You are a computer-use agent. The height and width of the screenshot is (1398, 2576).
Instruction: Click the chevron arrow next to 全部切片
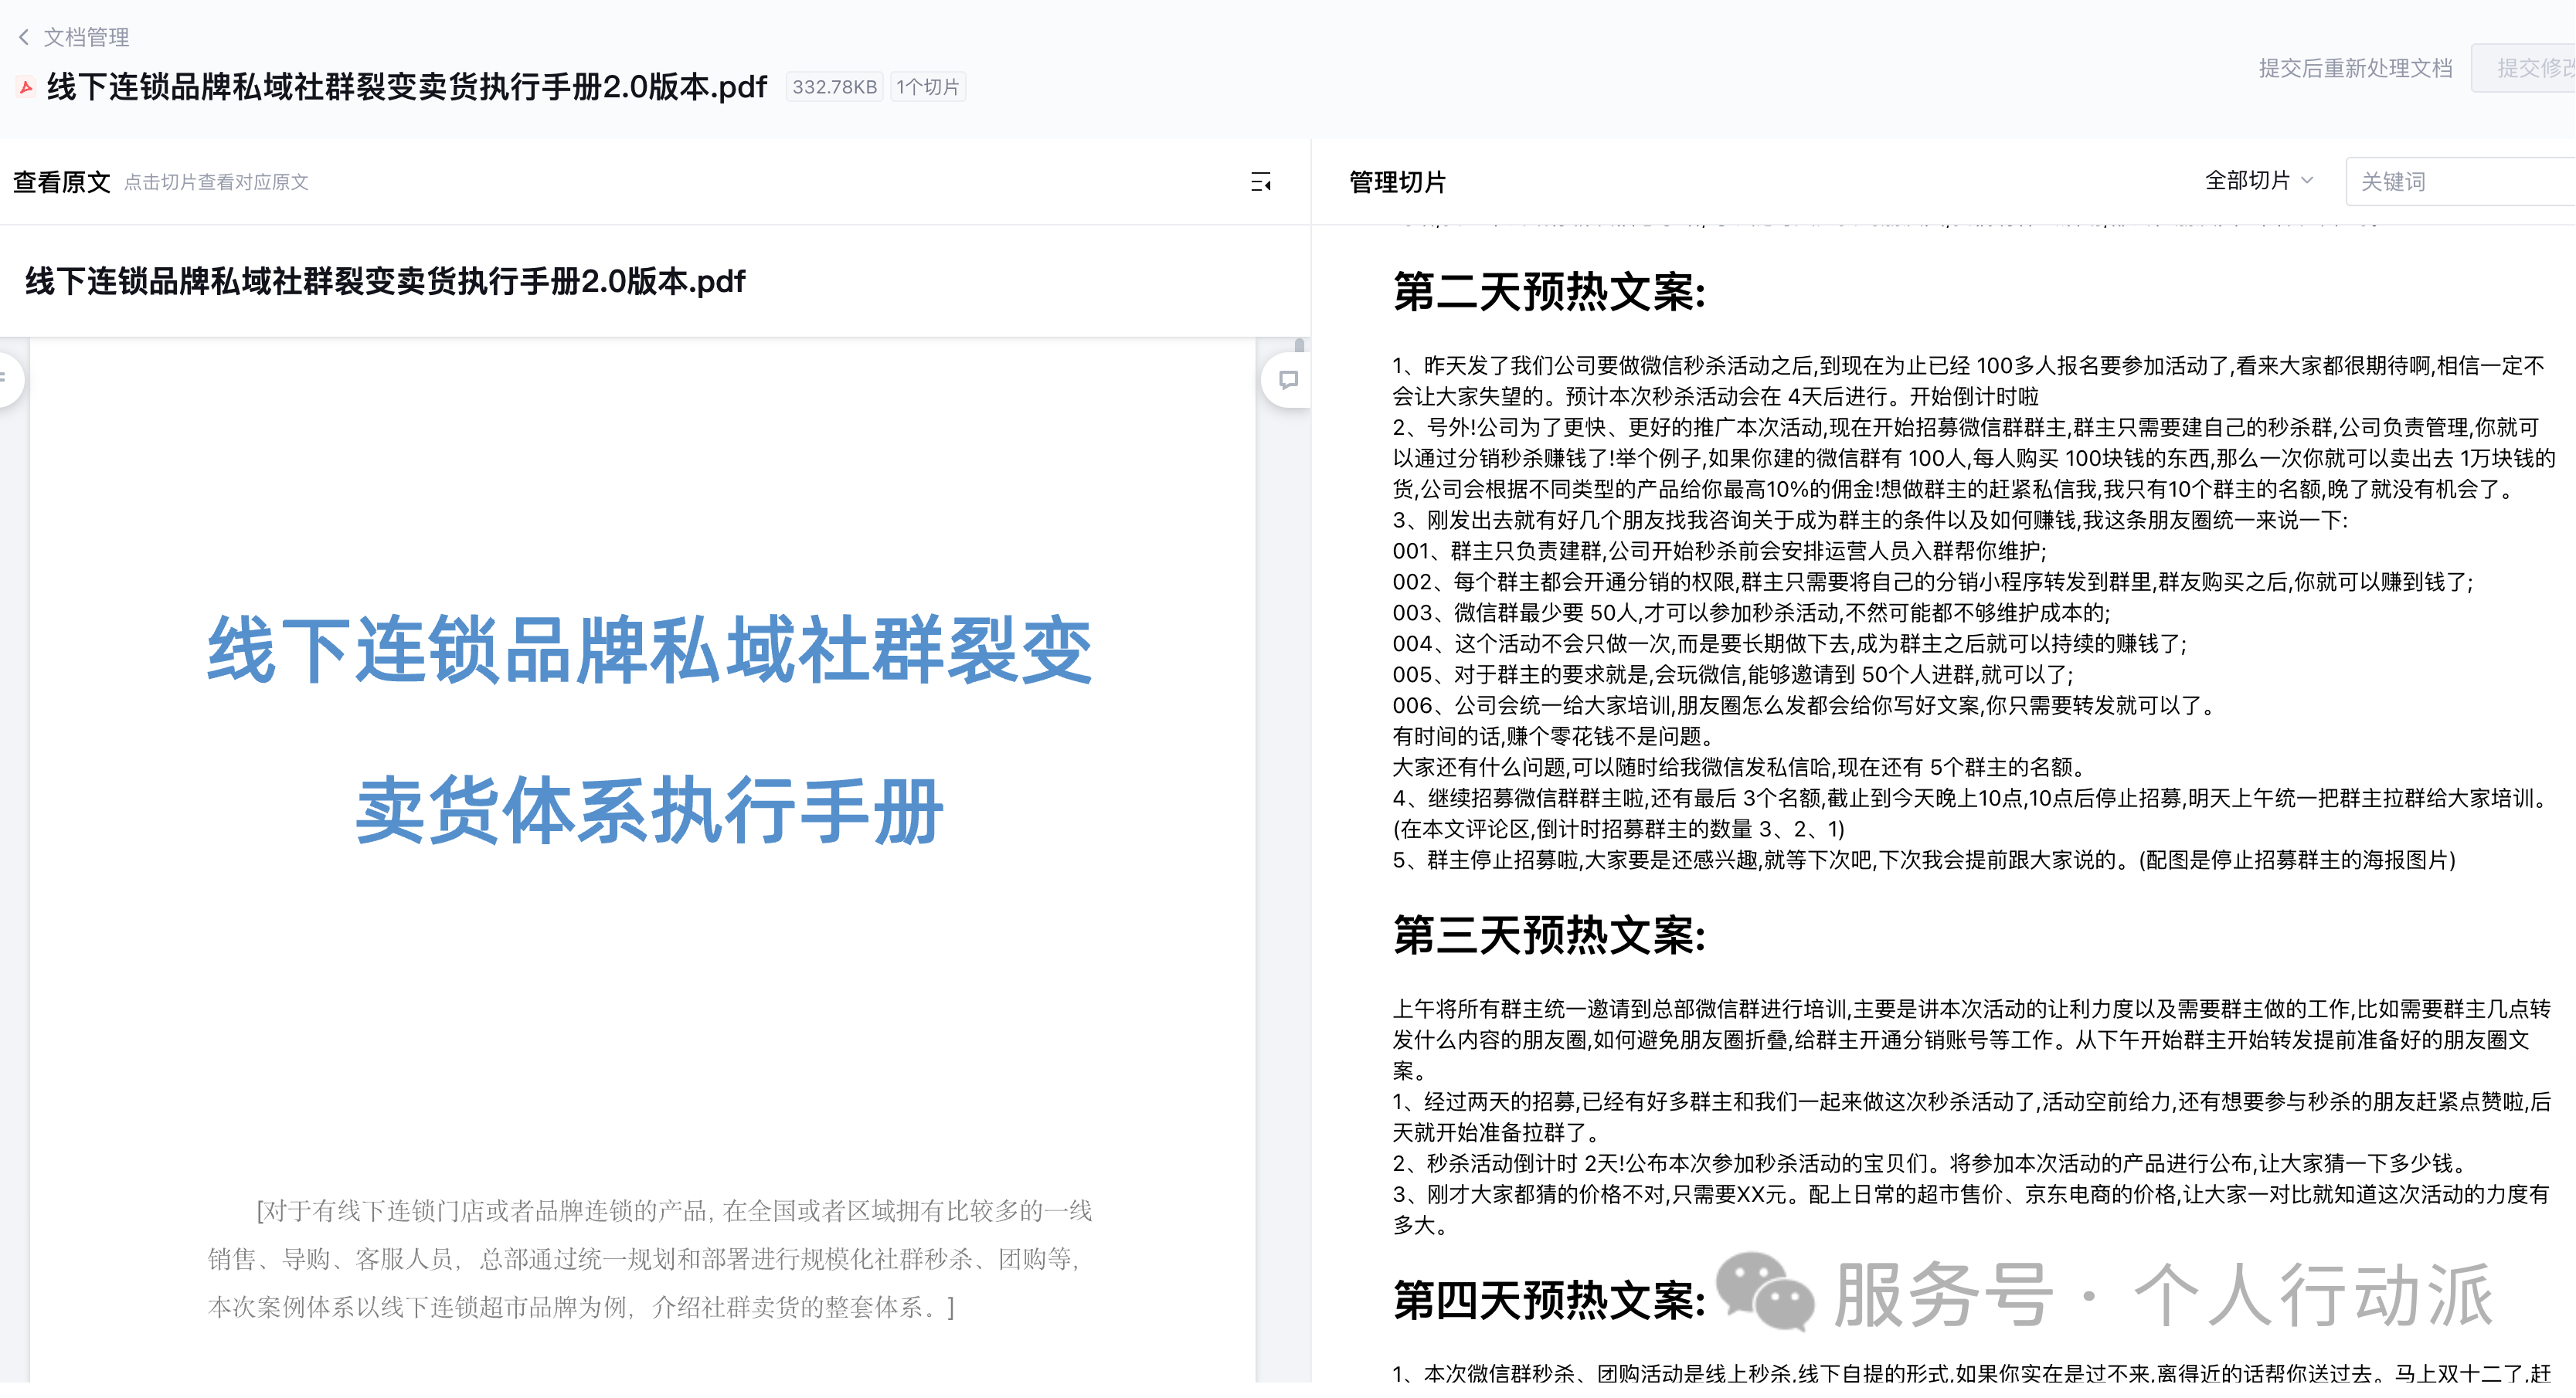2308,181
